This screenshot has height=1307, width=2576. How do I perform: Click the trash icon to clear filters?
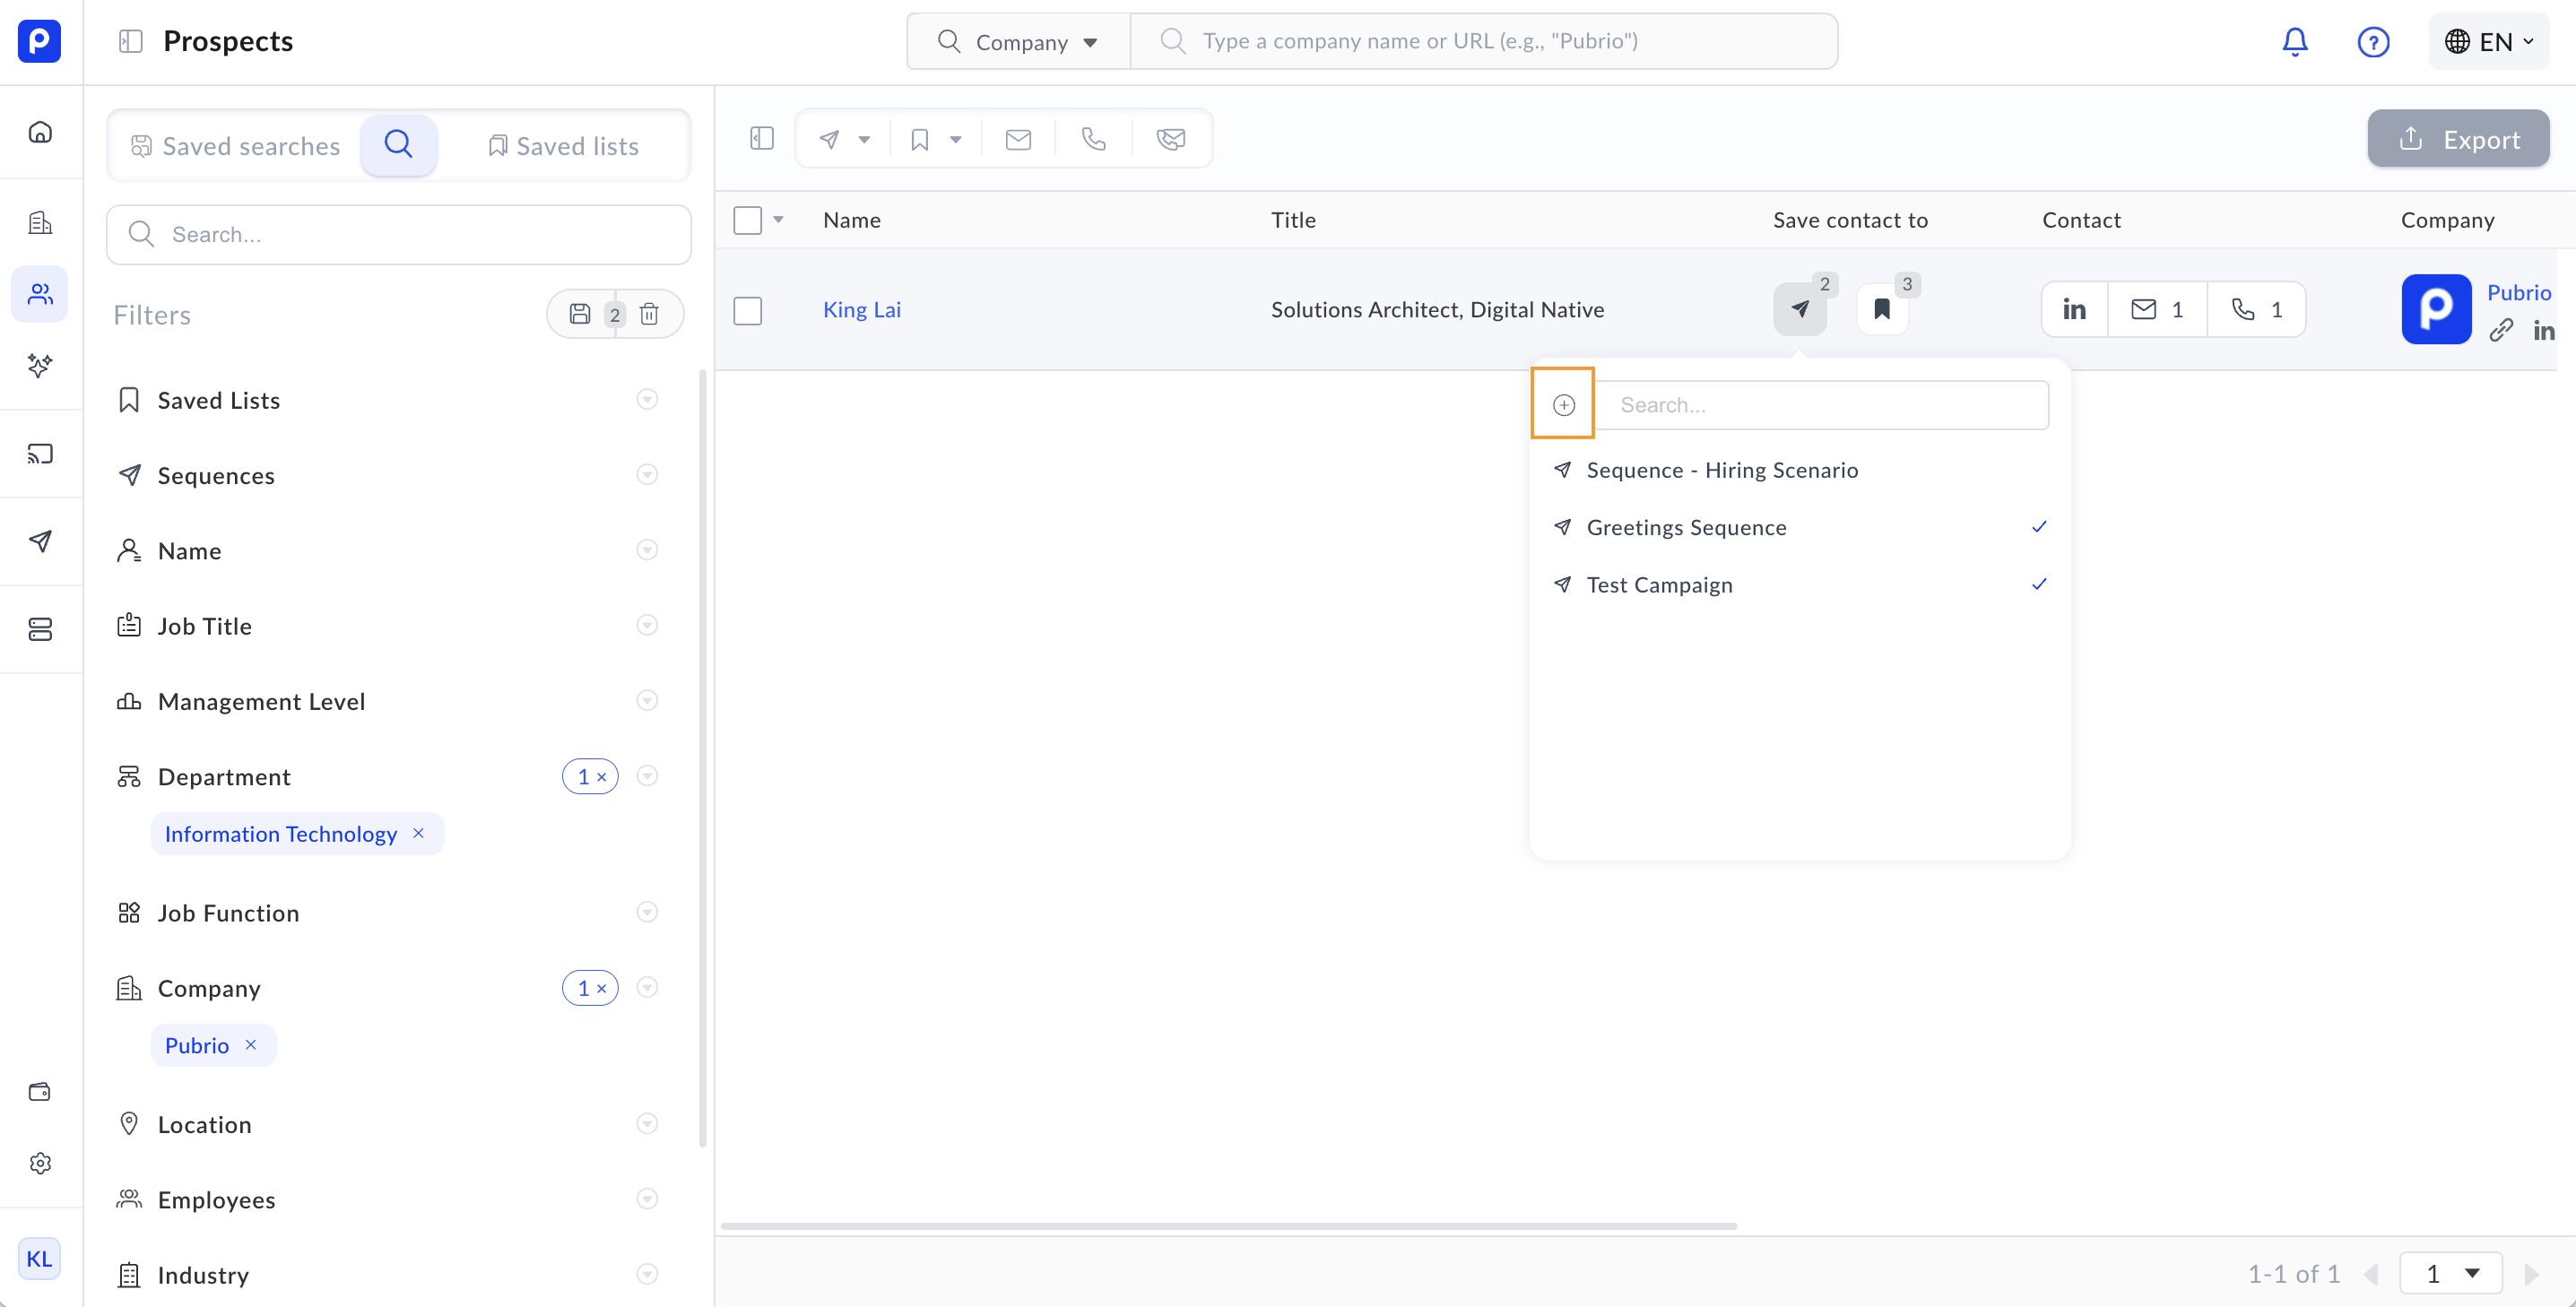coord(649,314)
